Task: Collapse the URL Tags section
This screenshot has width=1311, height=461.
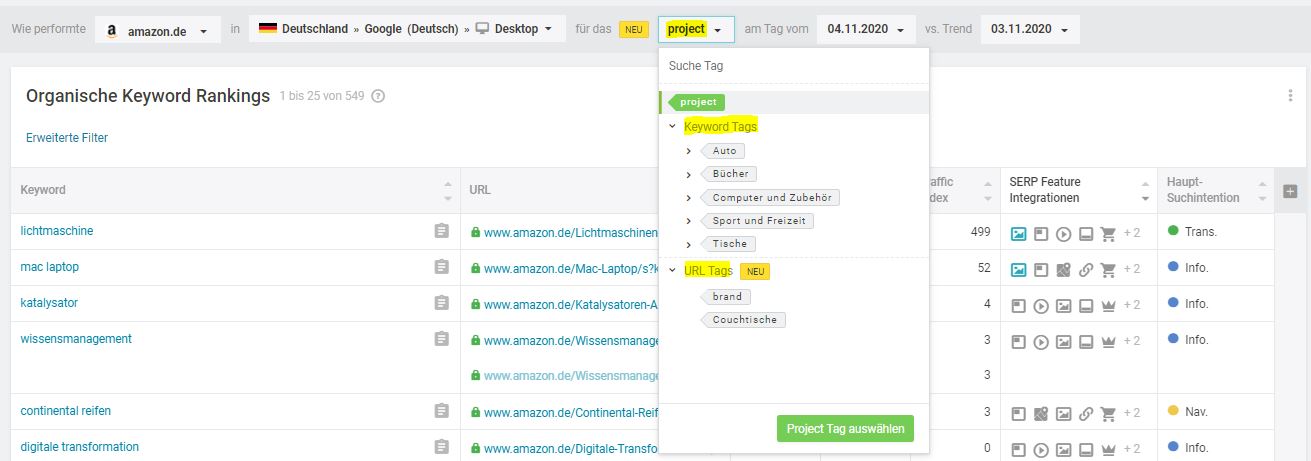Action: pyautogui.click(x=673, y=270)
